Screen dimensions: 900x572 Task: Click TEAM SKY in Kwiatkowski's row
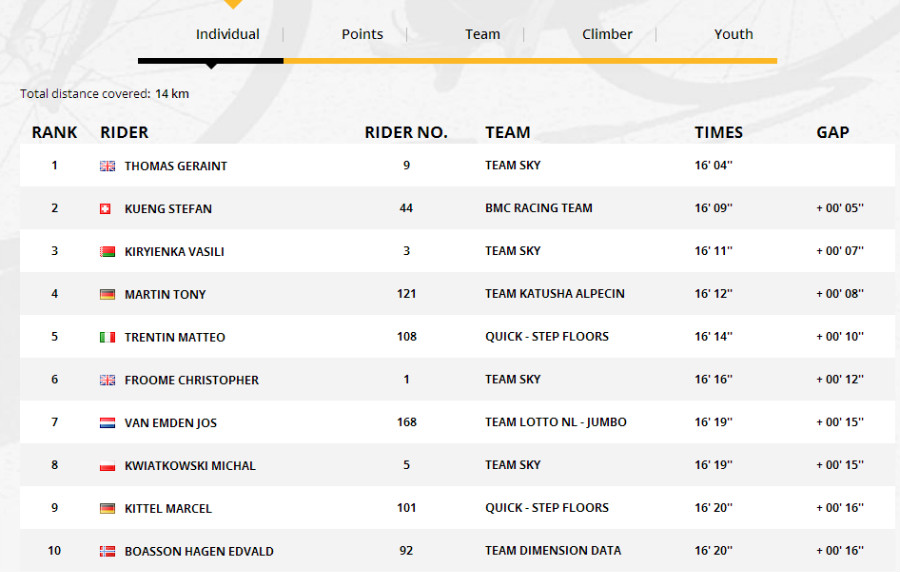[513, 465]
